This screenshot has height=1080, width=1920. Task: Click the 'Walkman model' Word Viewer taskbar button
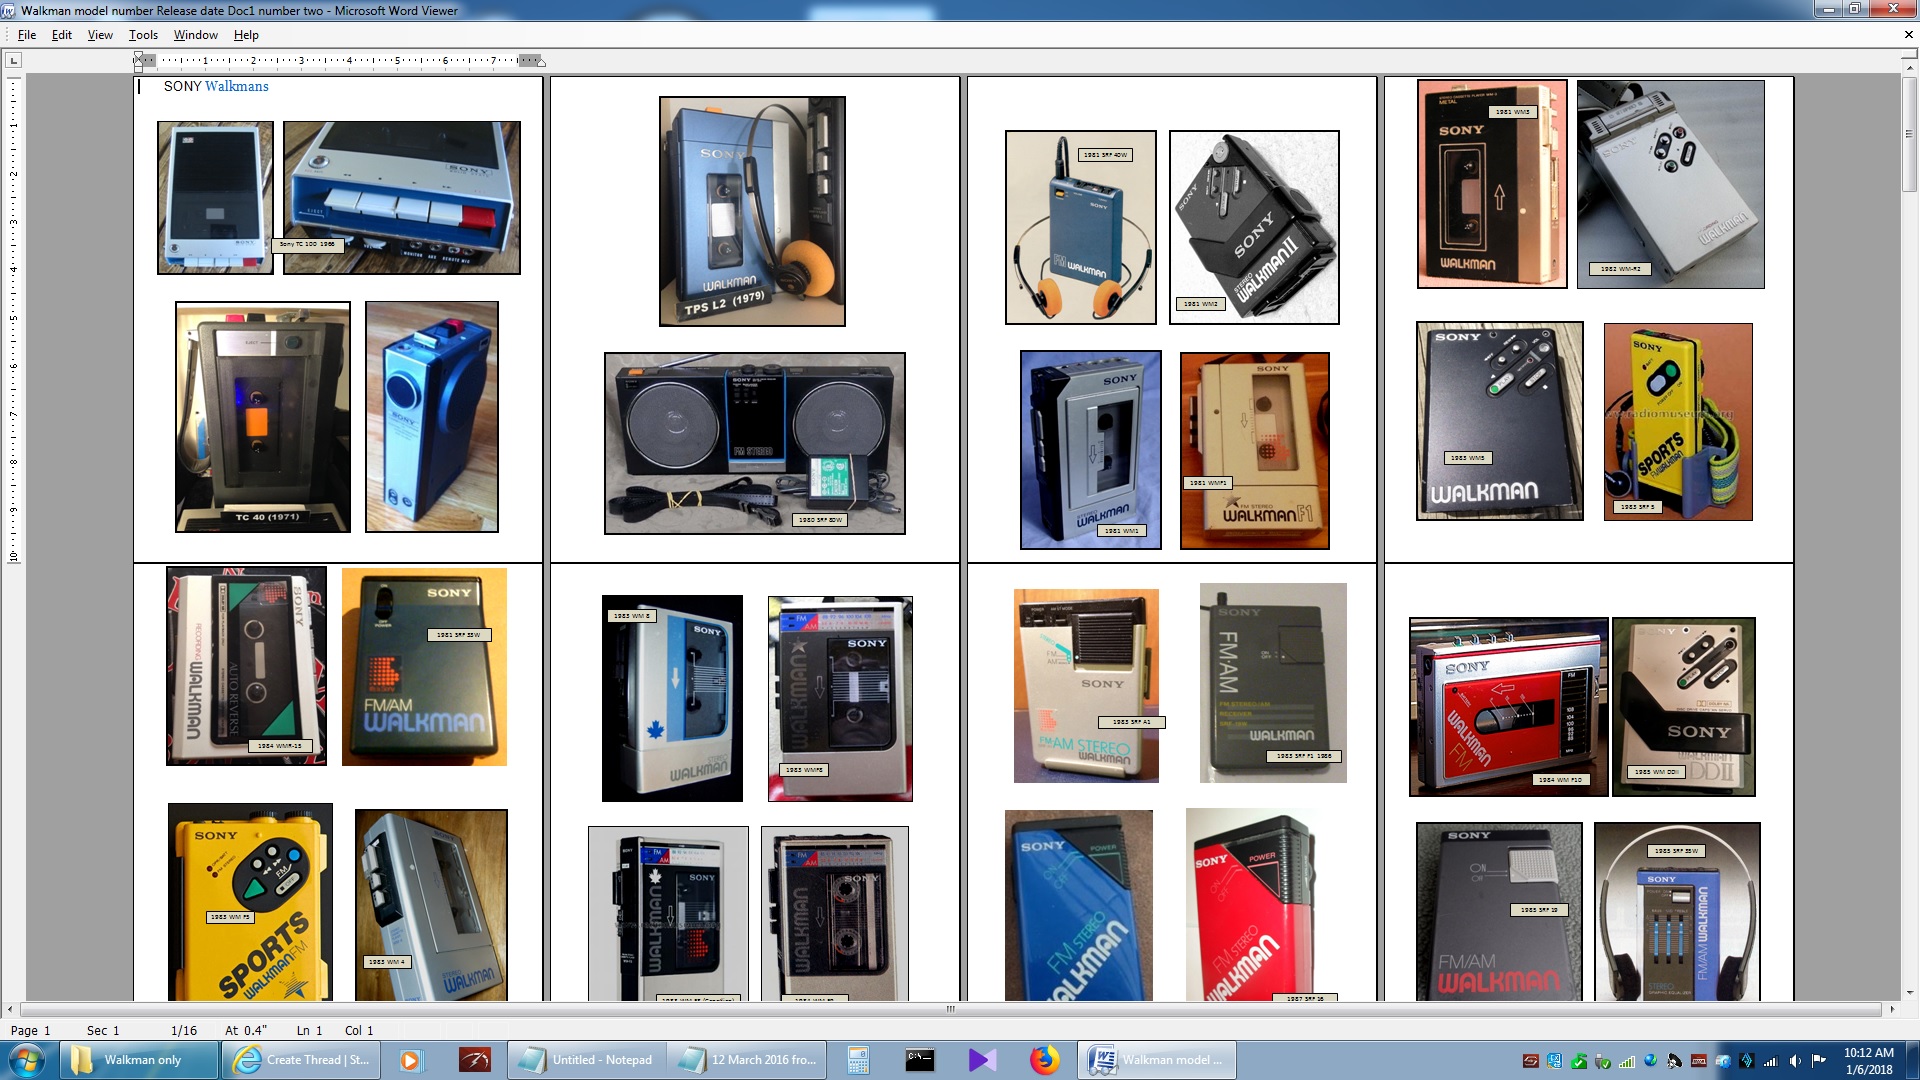click(x=1157, y=1060)
